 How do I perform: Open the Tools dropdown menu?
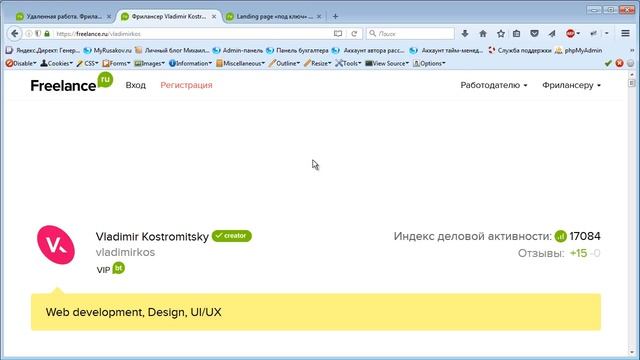pyautogui.click(x=348, y=63)
